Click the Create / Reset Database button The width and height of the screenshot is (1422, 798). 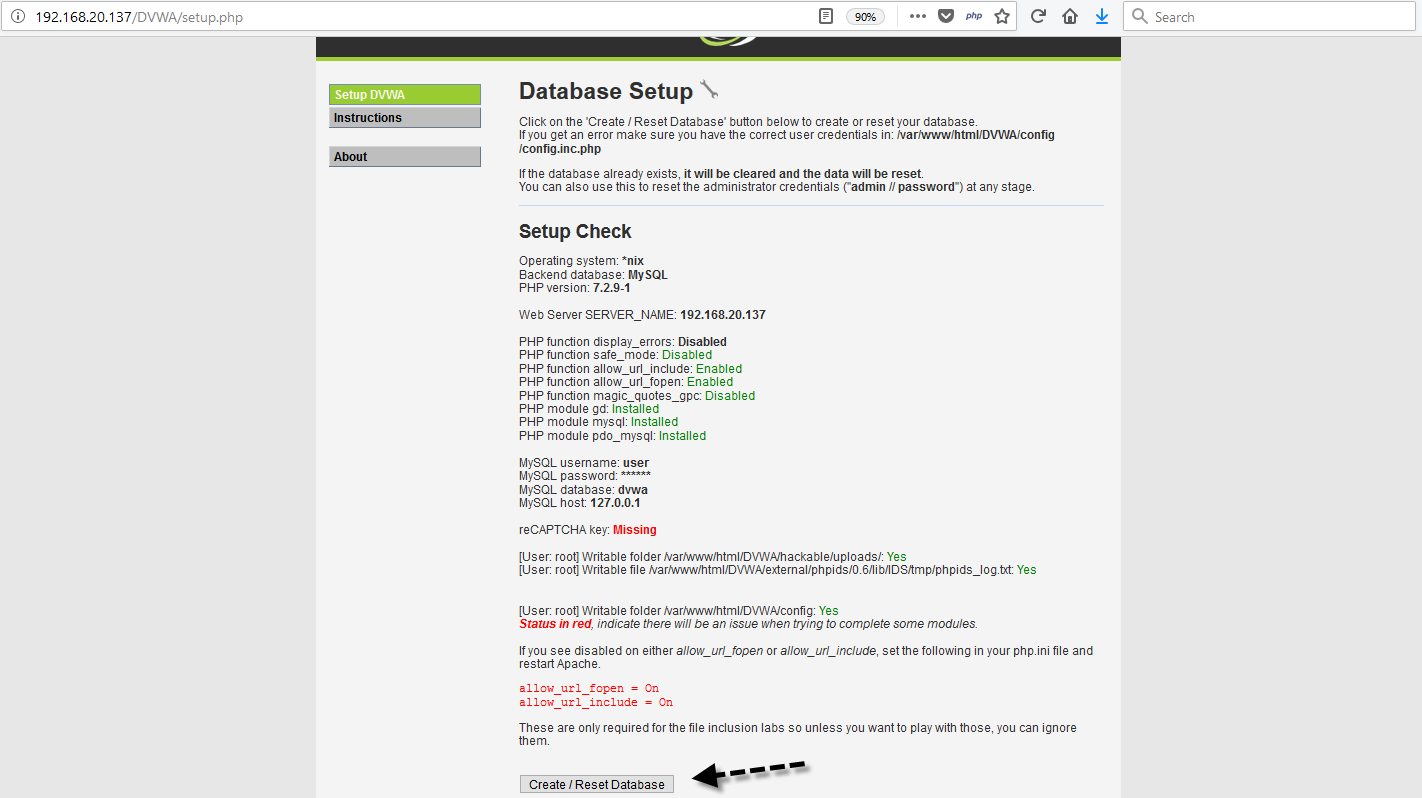pyautogui.click(x=597, y=784)
